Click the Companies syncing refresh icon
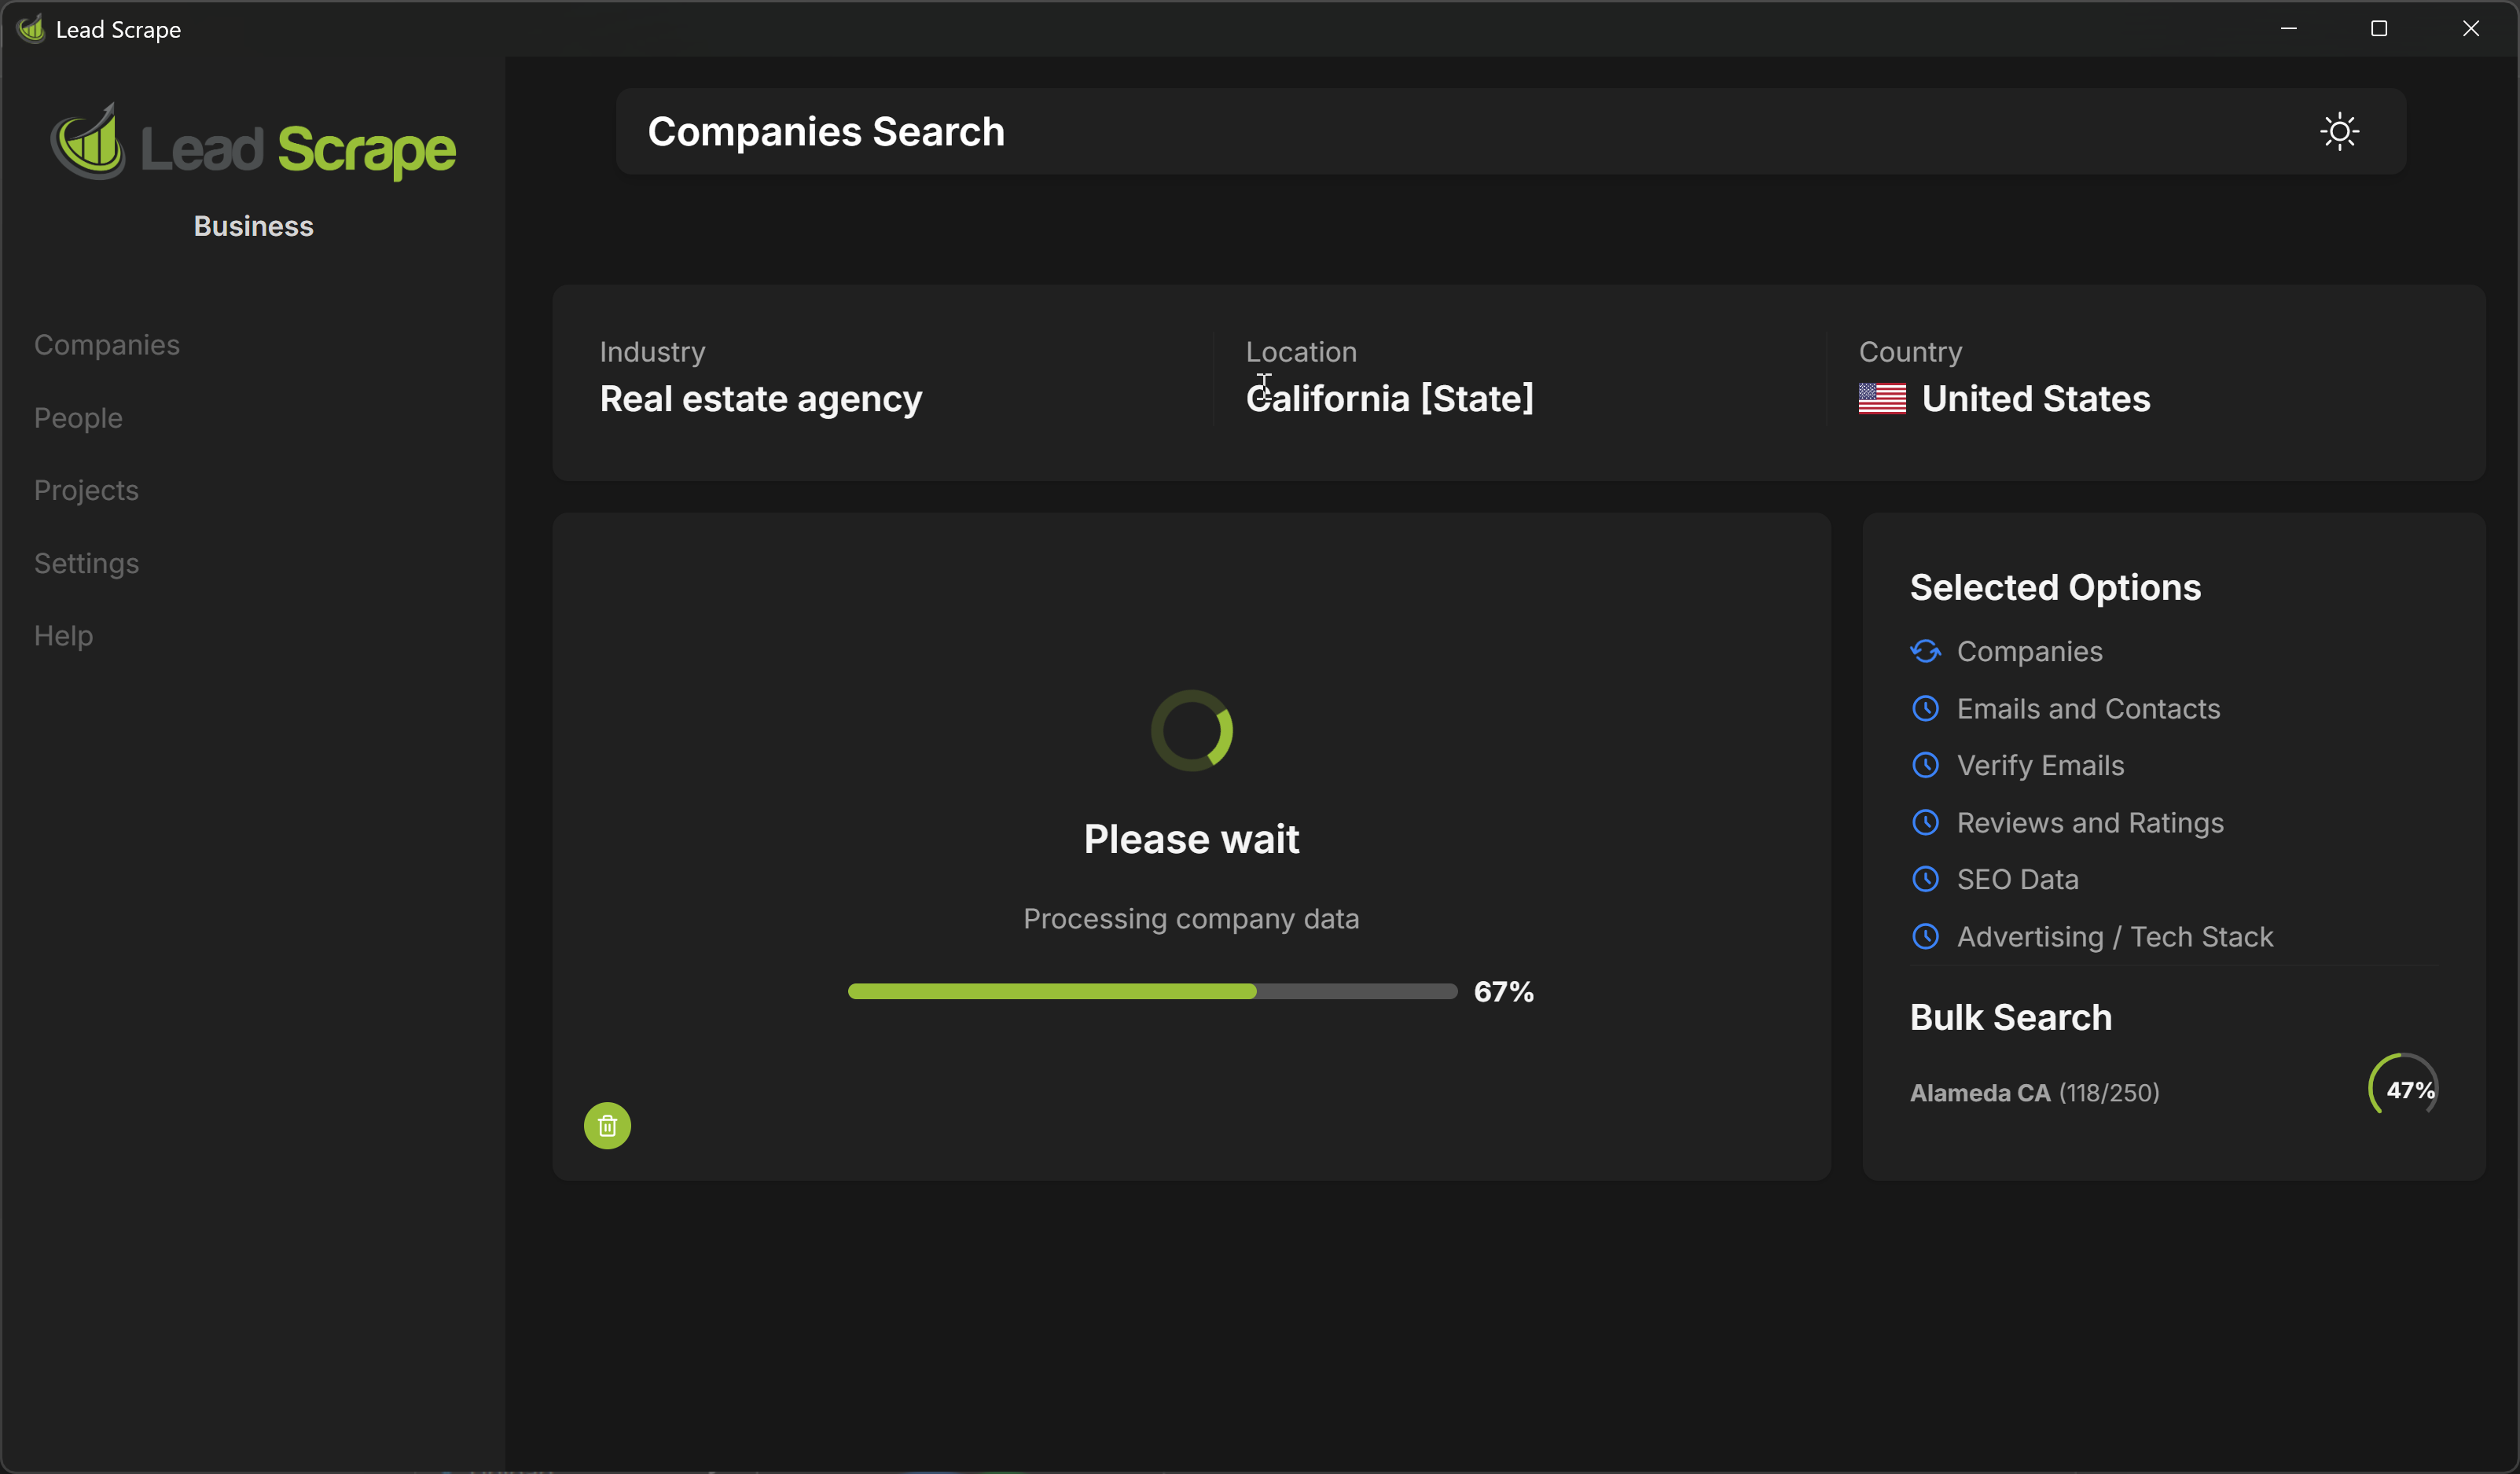2520x1474 pixels. (x=1925, y=652)
